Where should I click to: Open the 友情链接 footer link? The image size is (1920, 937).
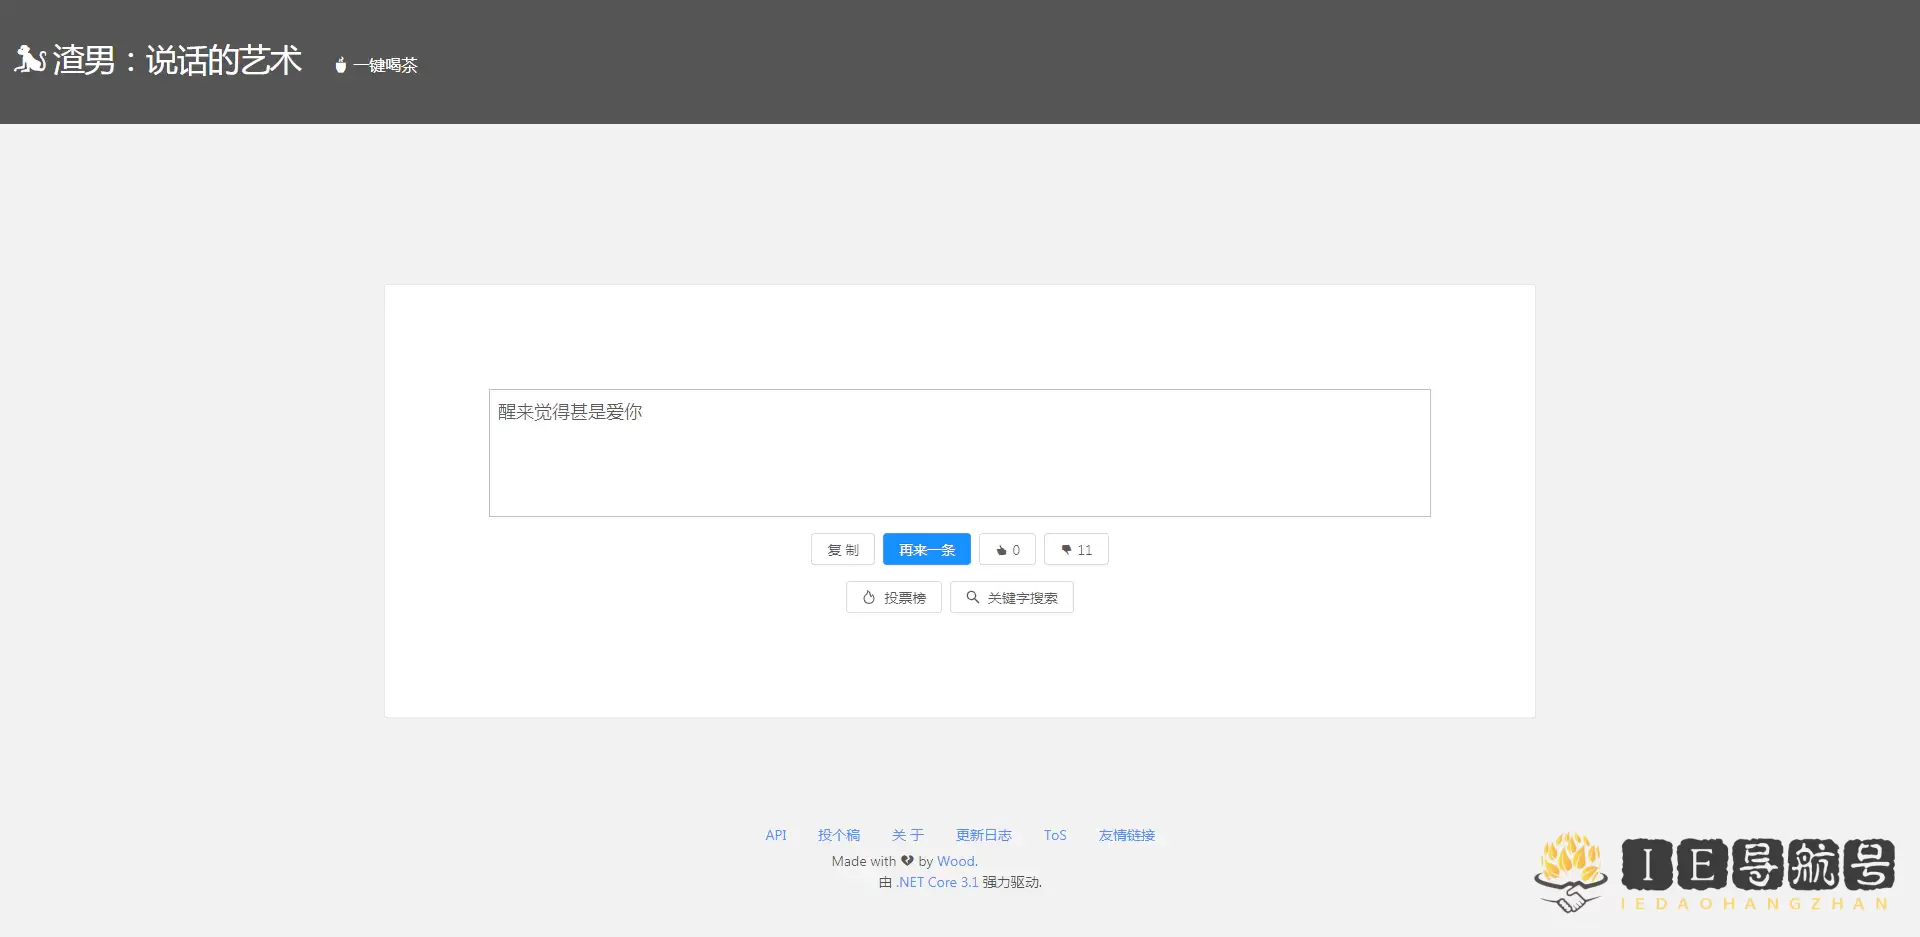point(1127,835)
